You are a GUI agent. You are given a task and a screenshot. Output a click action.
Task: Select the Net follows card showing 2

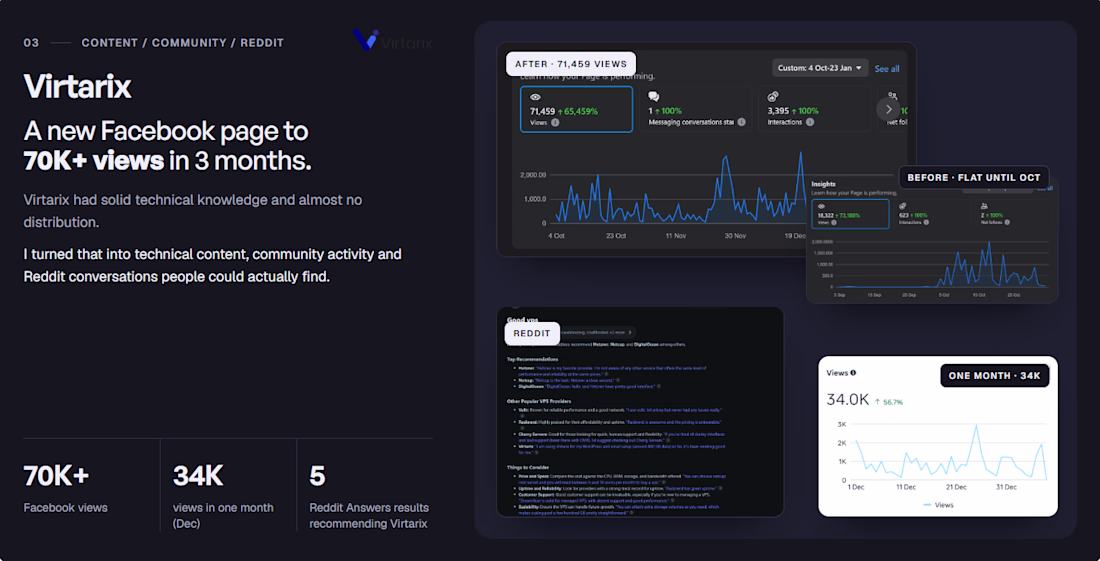click(1012, 214)
